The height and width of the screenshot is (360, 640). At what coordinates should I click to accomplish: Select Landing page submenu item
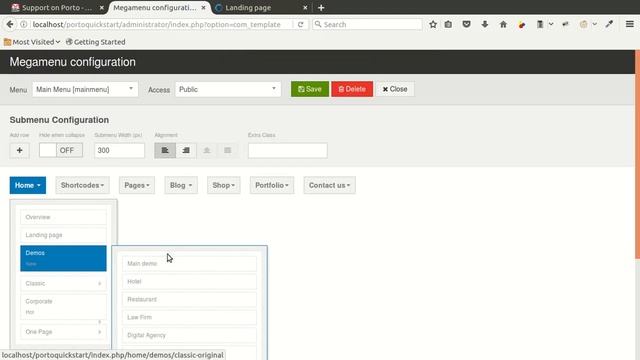click(63, 235)
